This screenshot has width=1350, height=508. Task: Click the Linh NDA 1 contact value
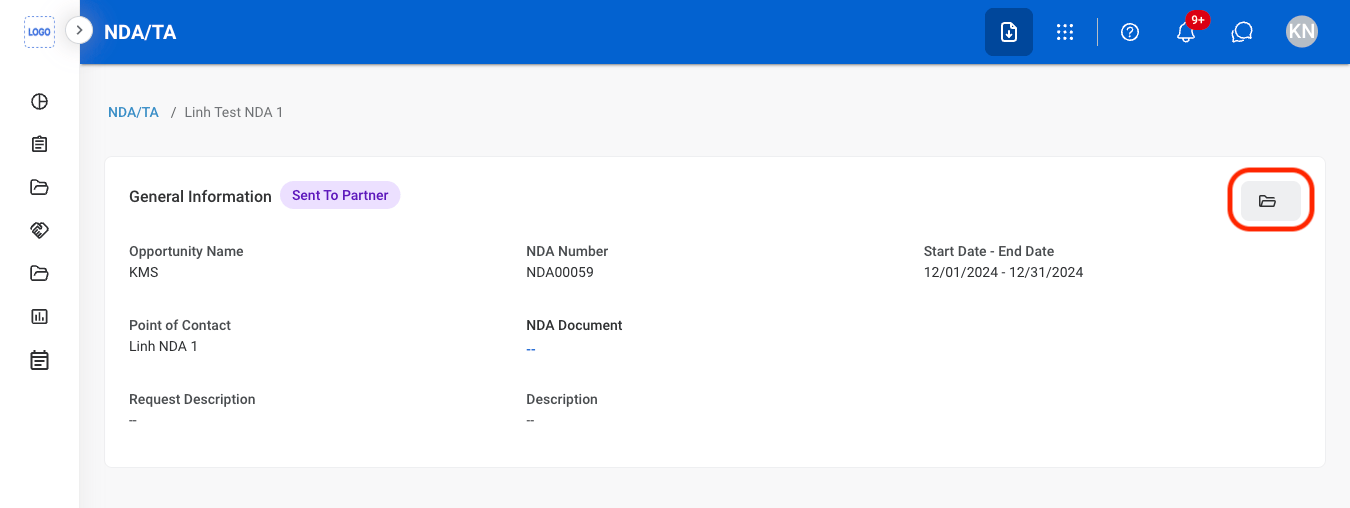pyautogui.click(x=163, y=346)
